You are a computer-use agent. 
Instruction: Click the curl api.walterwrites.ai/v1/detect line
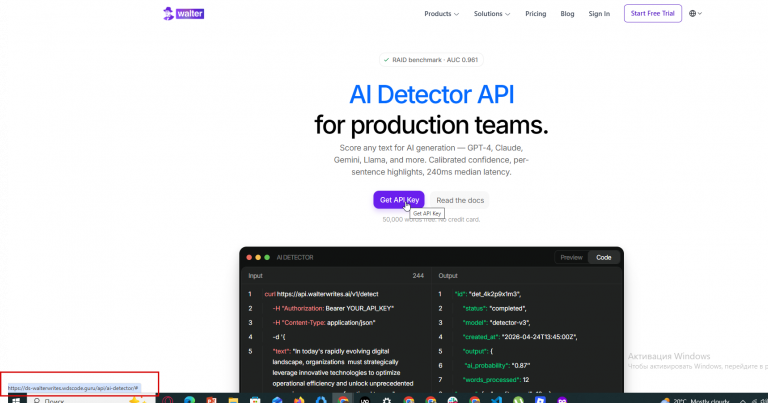click(x=321, y=294)
